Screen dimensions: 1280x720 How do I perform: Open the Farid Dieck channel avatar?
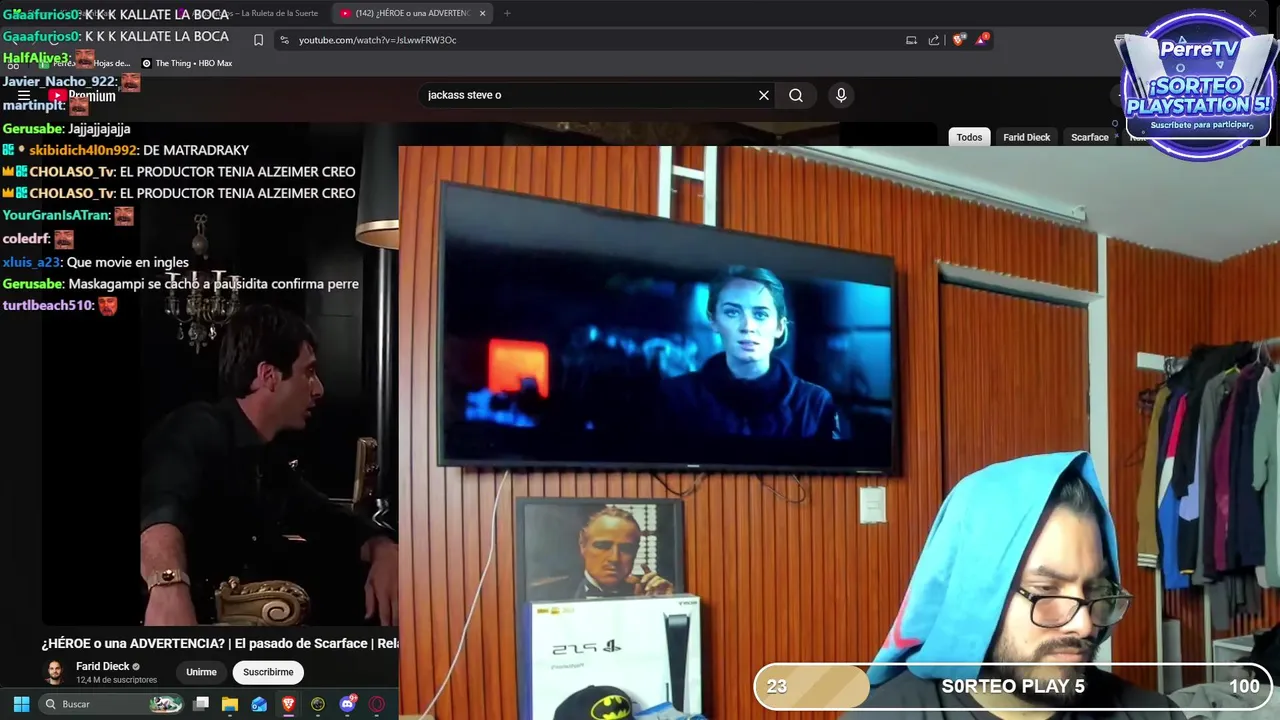click(x=55, y=672)
